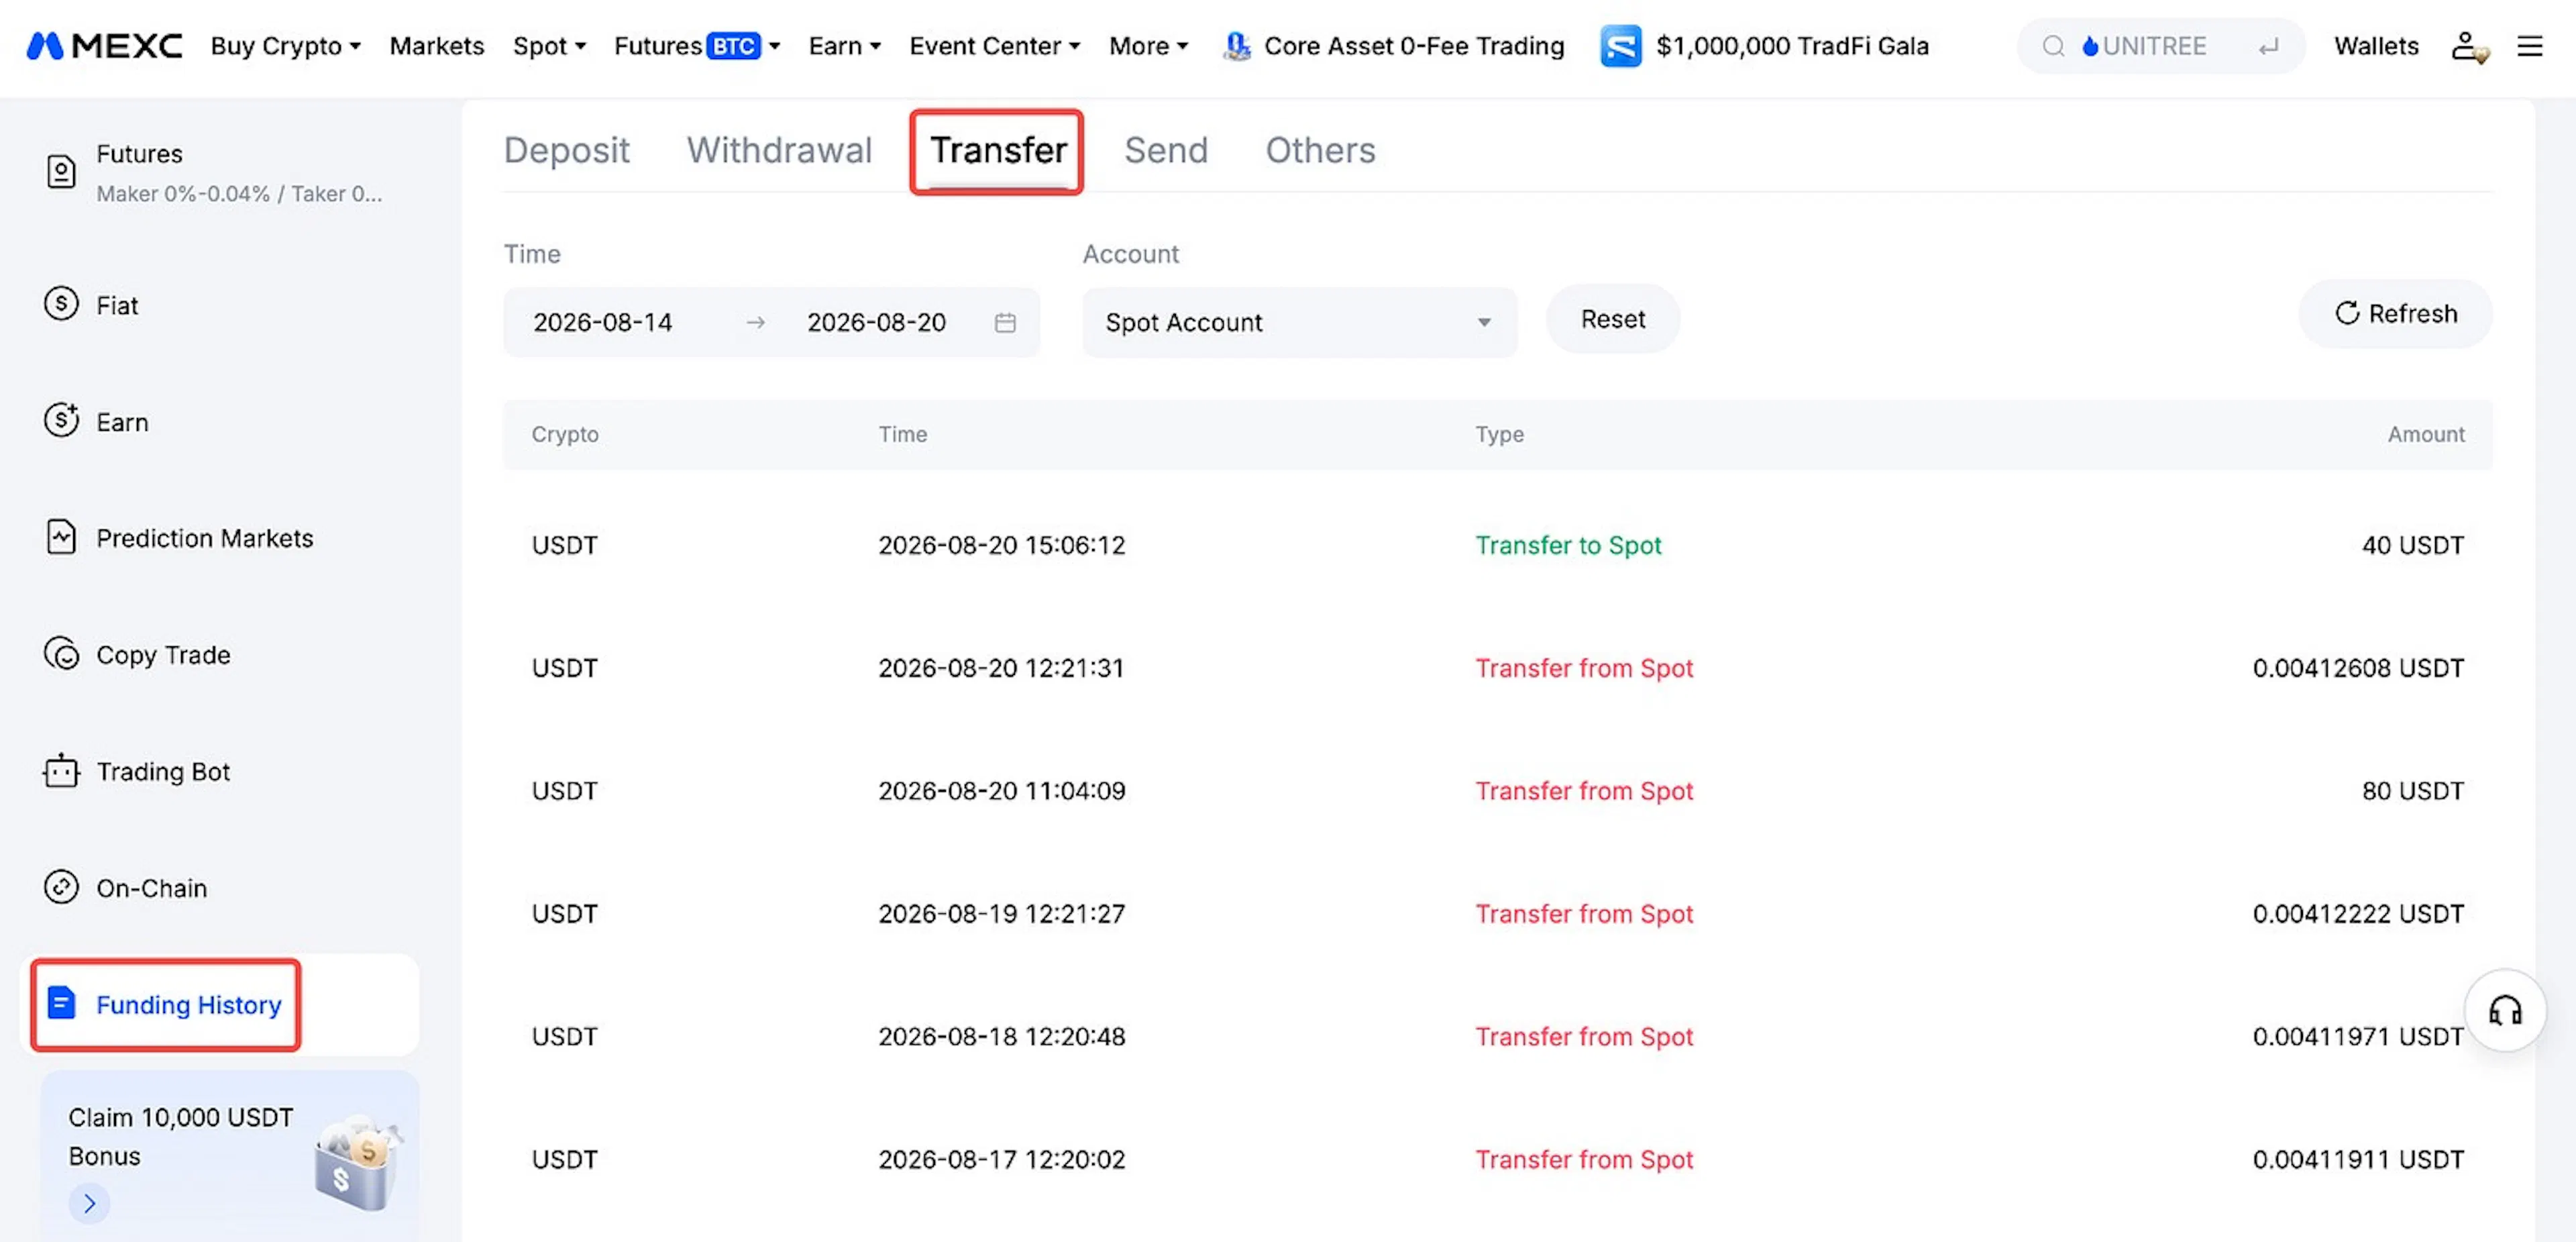Viewport: 2576px width, 1242px height.
Task: Switch to the Deposit tab
Action: click(566, 150)
